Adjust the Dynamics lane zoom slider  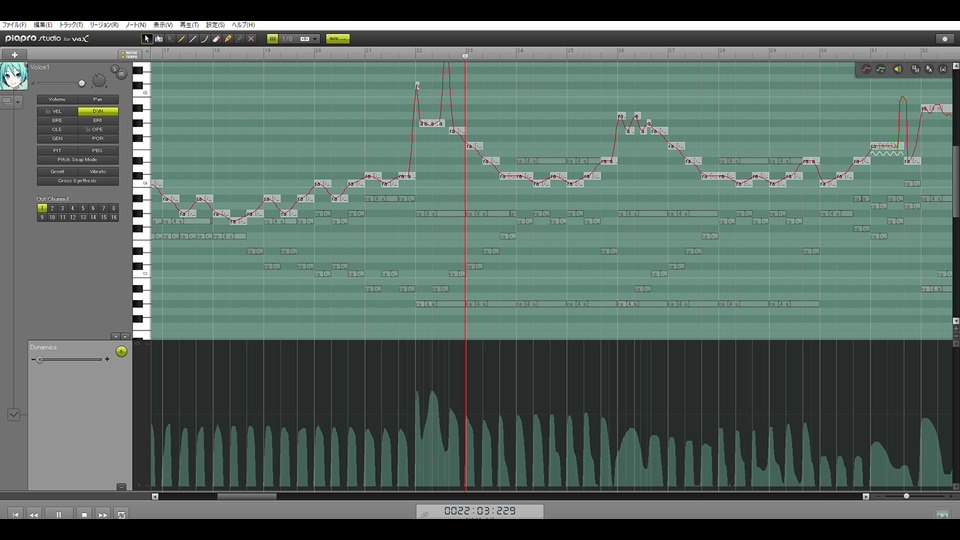click(x=40, y=359)
